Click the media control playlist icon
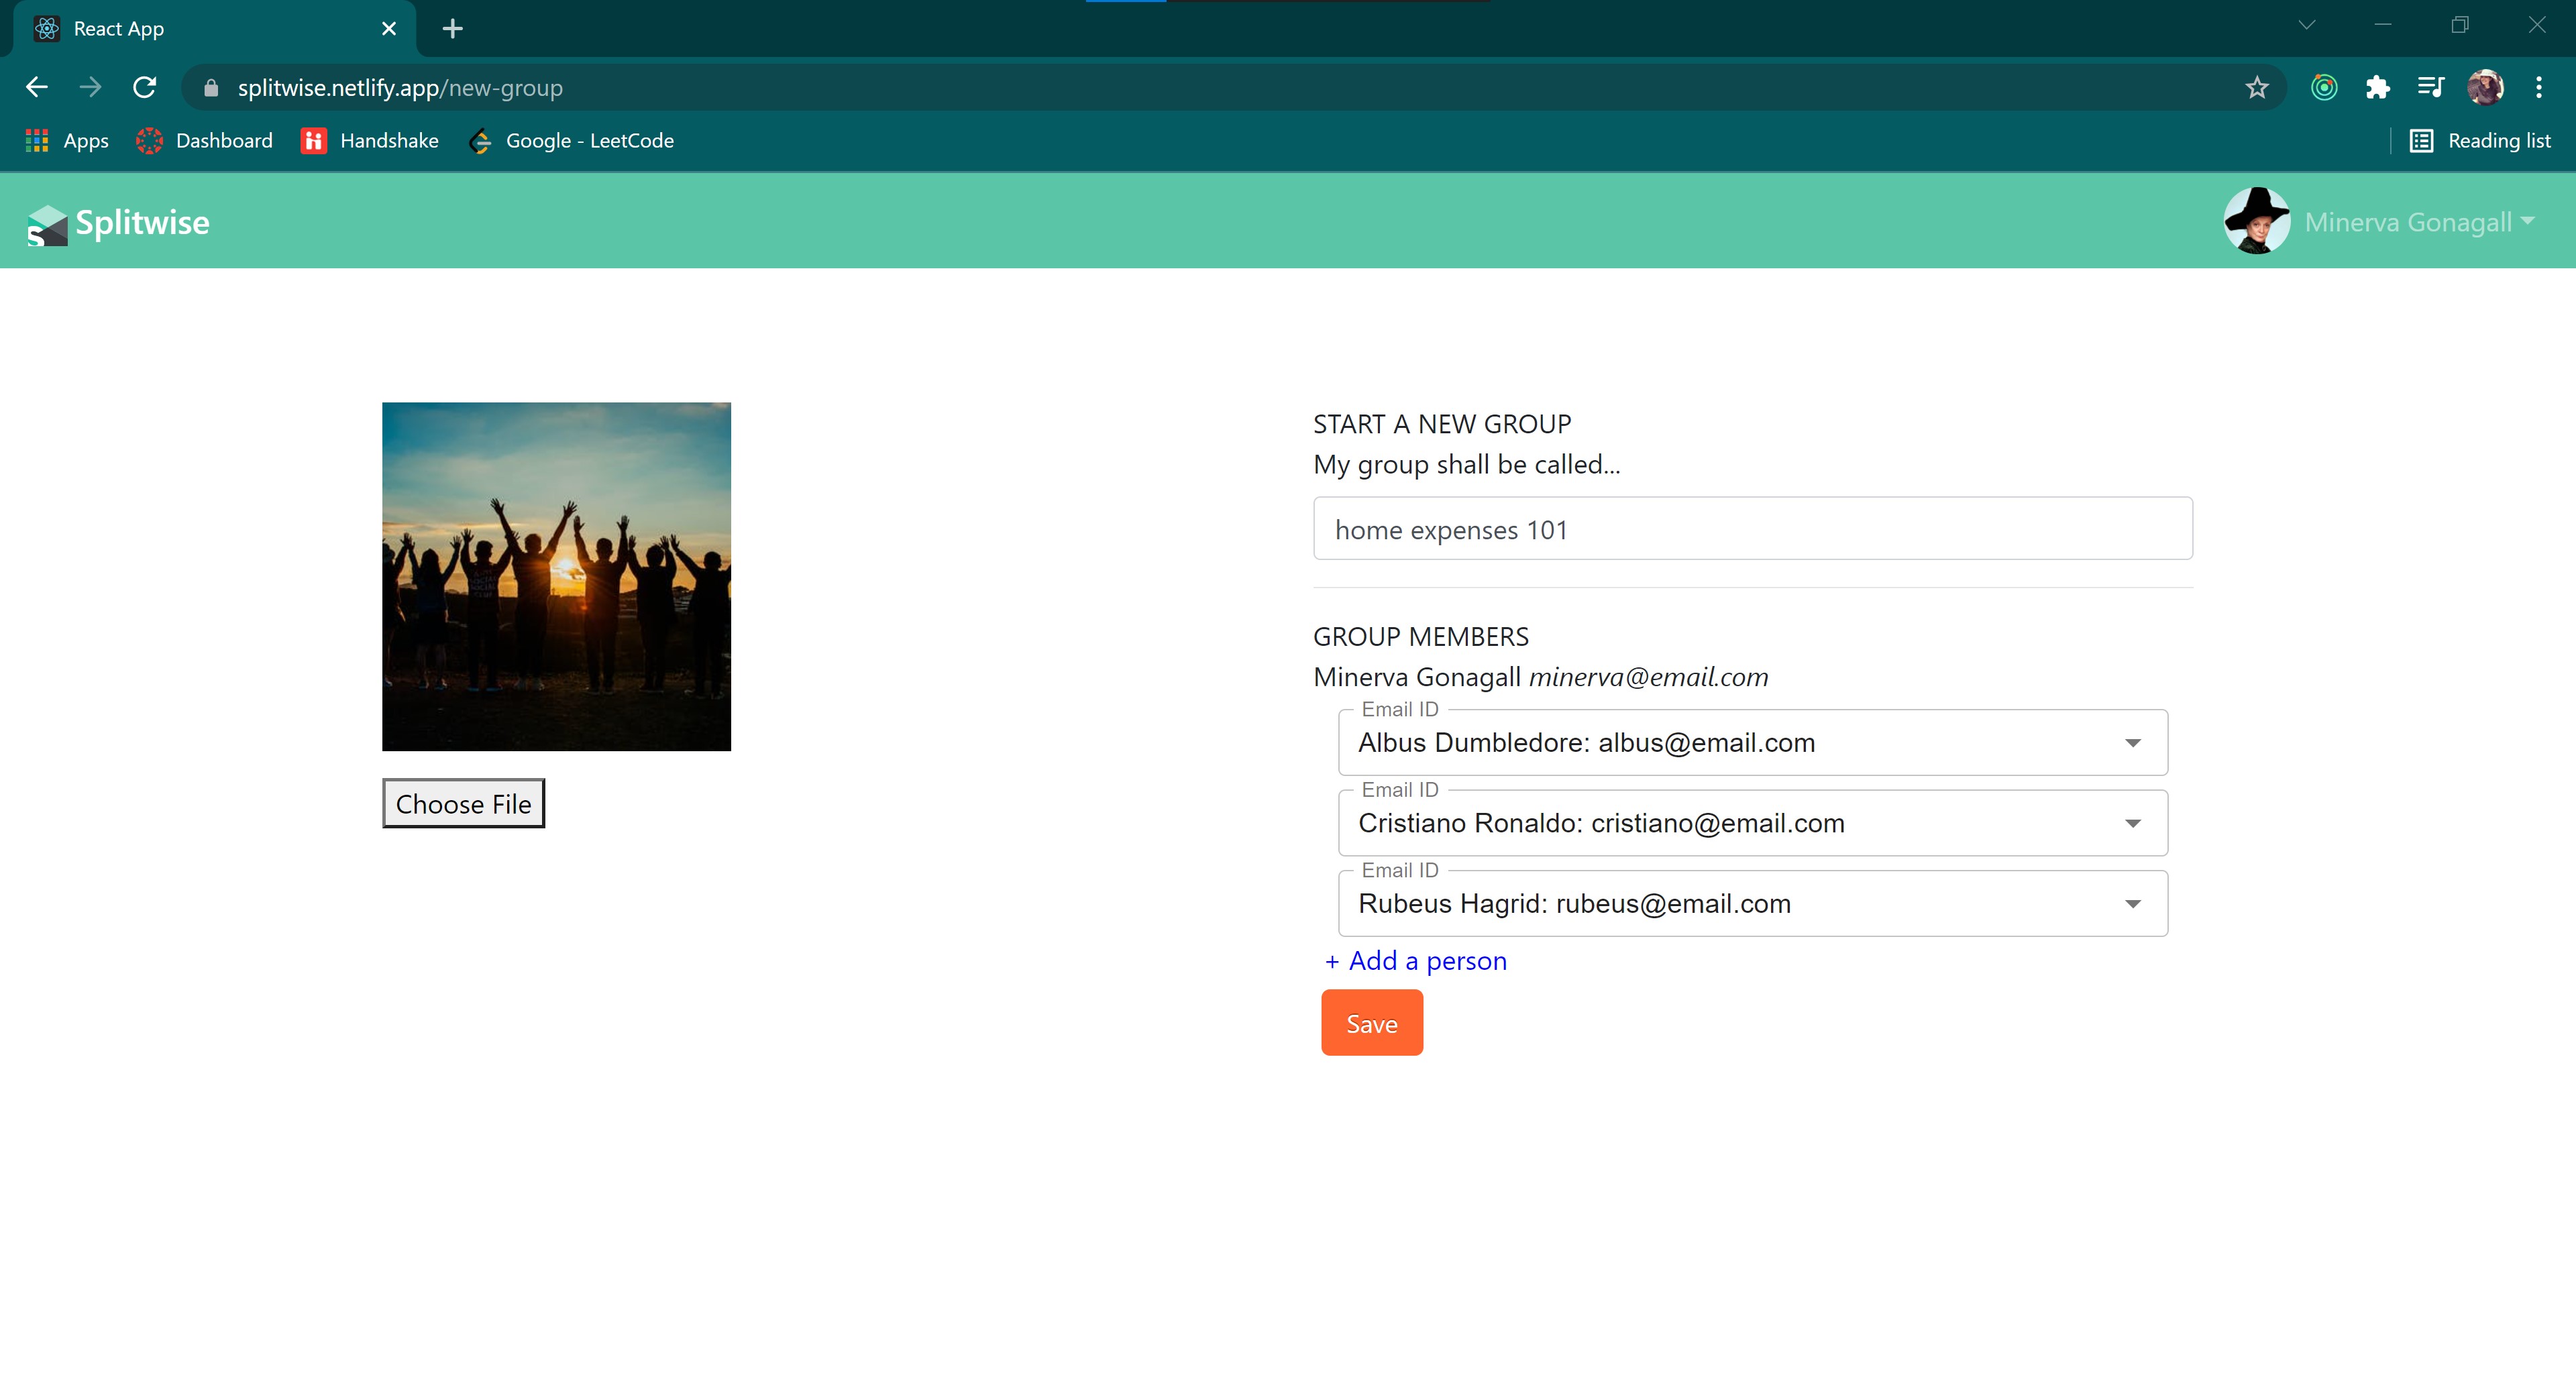Screen dimensions: 2576x1379 [2430, 88]
